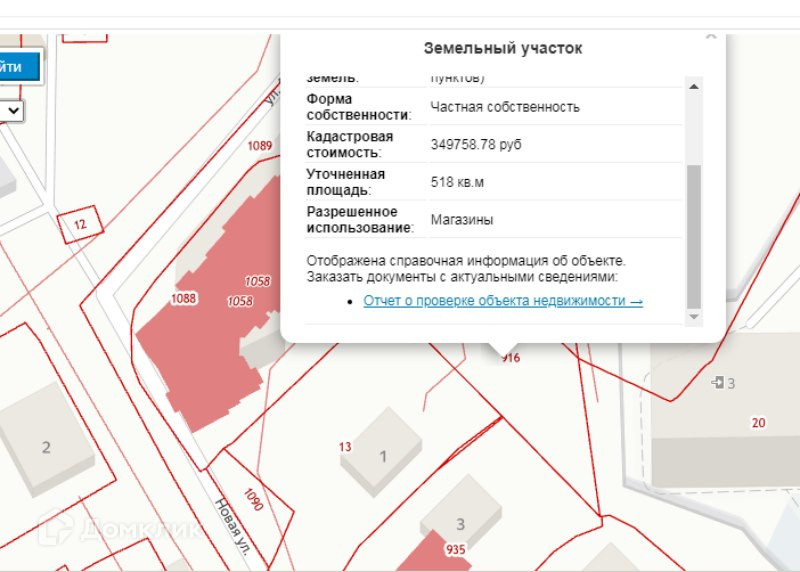
Task: Click building numbered 2 on map
Action: pyautogui.click(x=46, y=439)
